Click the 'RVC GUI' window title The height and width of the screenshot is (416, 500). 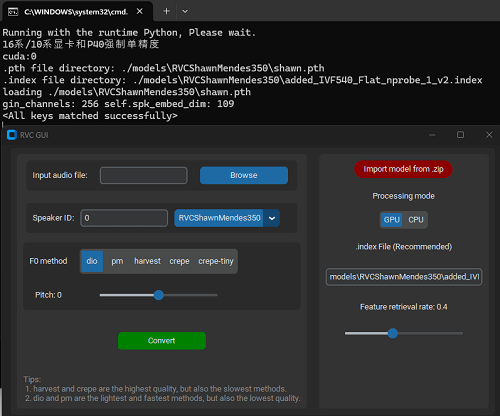(34, 135)
